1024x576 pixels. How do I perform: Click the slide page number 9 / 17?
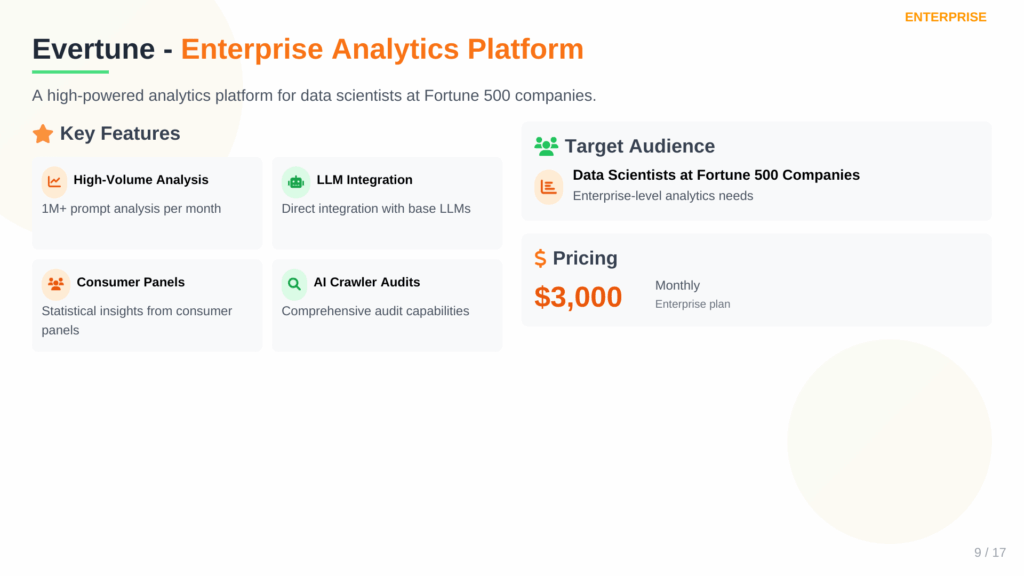990,552
